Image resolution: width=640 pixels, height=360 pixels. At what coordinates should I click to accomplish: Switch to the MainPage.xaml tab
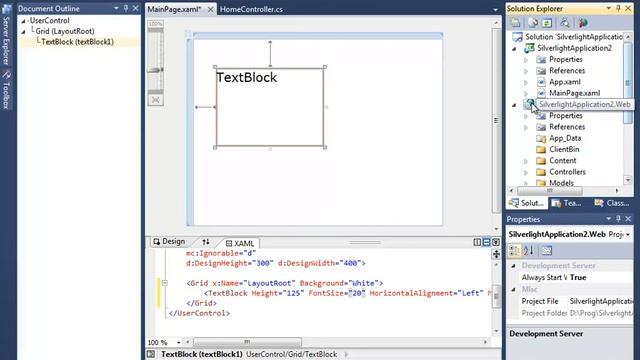[175, 9]
